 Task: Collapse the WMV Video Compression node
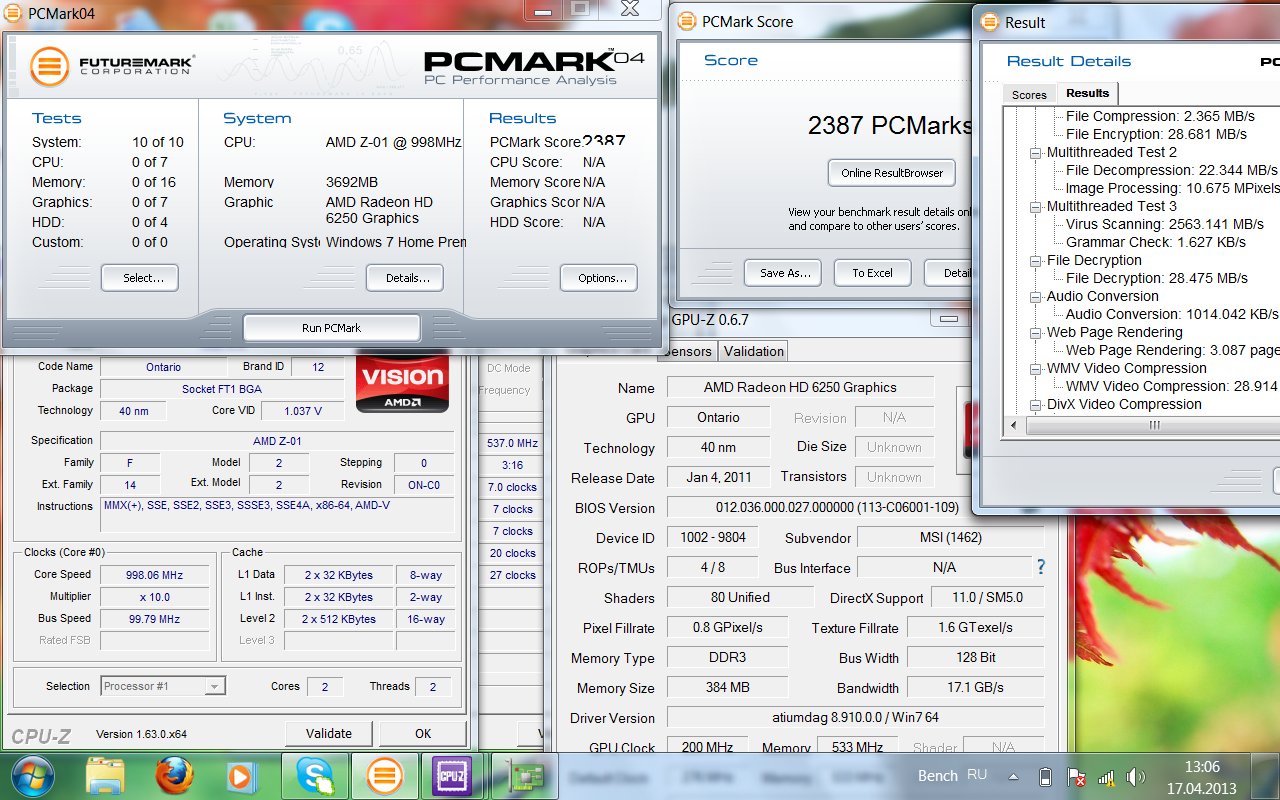point(1036,369)
